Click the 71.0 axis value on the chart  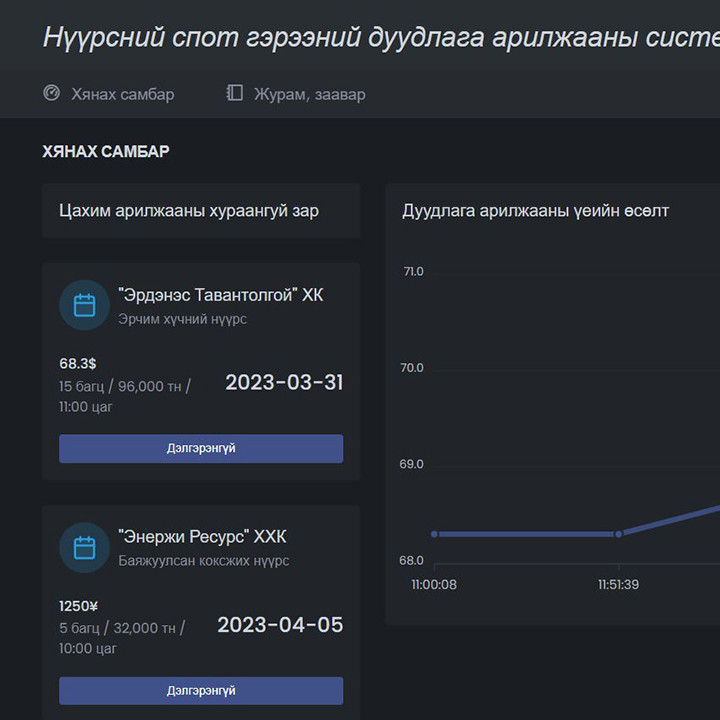point(413,271)
